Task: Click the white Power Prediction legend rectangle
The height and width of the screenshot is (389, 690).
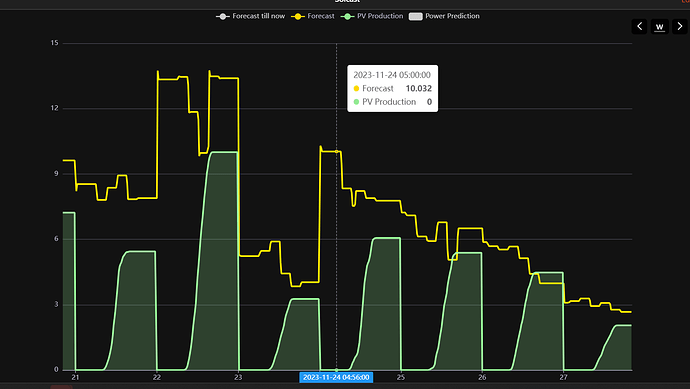Action: (415, 17)
